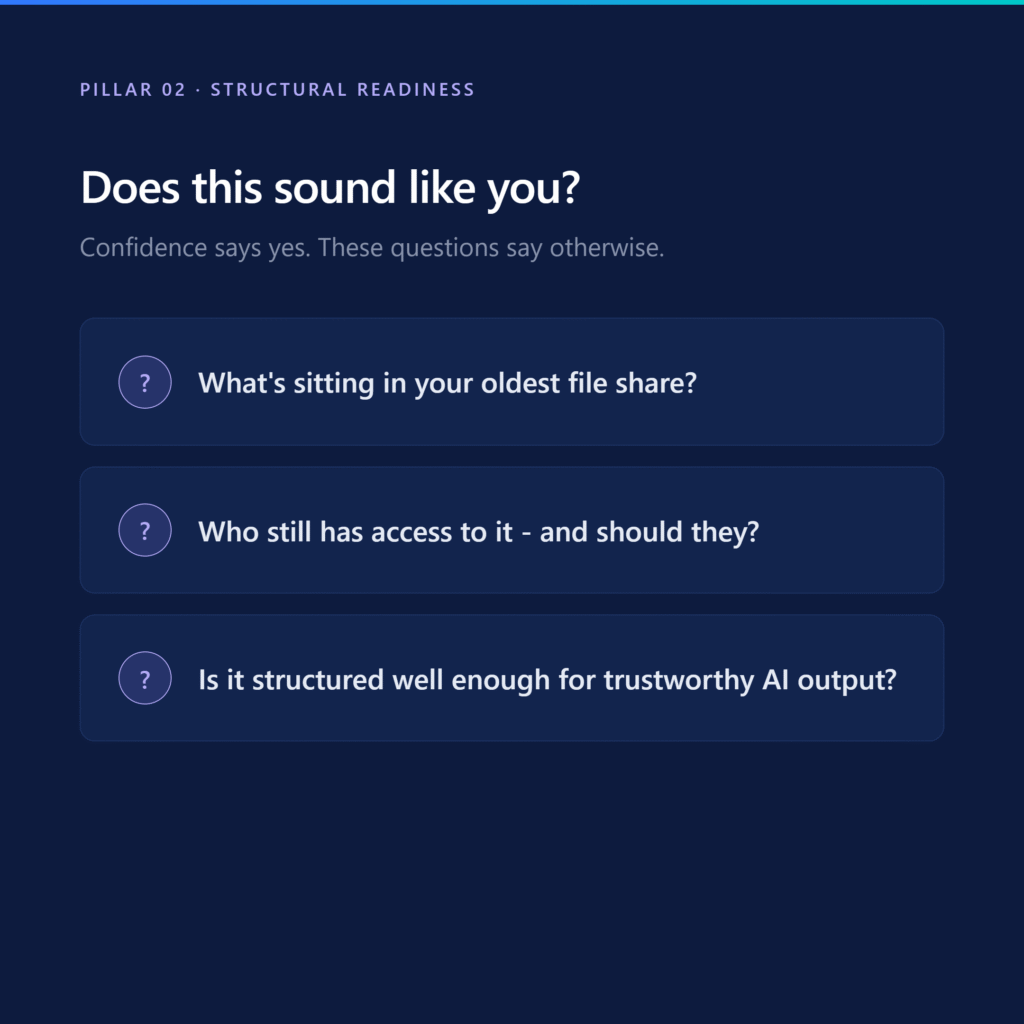Select the "Is it structured well enough" card
The height and width of the screenshot is (1024, 1024).
click(512, 678)
